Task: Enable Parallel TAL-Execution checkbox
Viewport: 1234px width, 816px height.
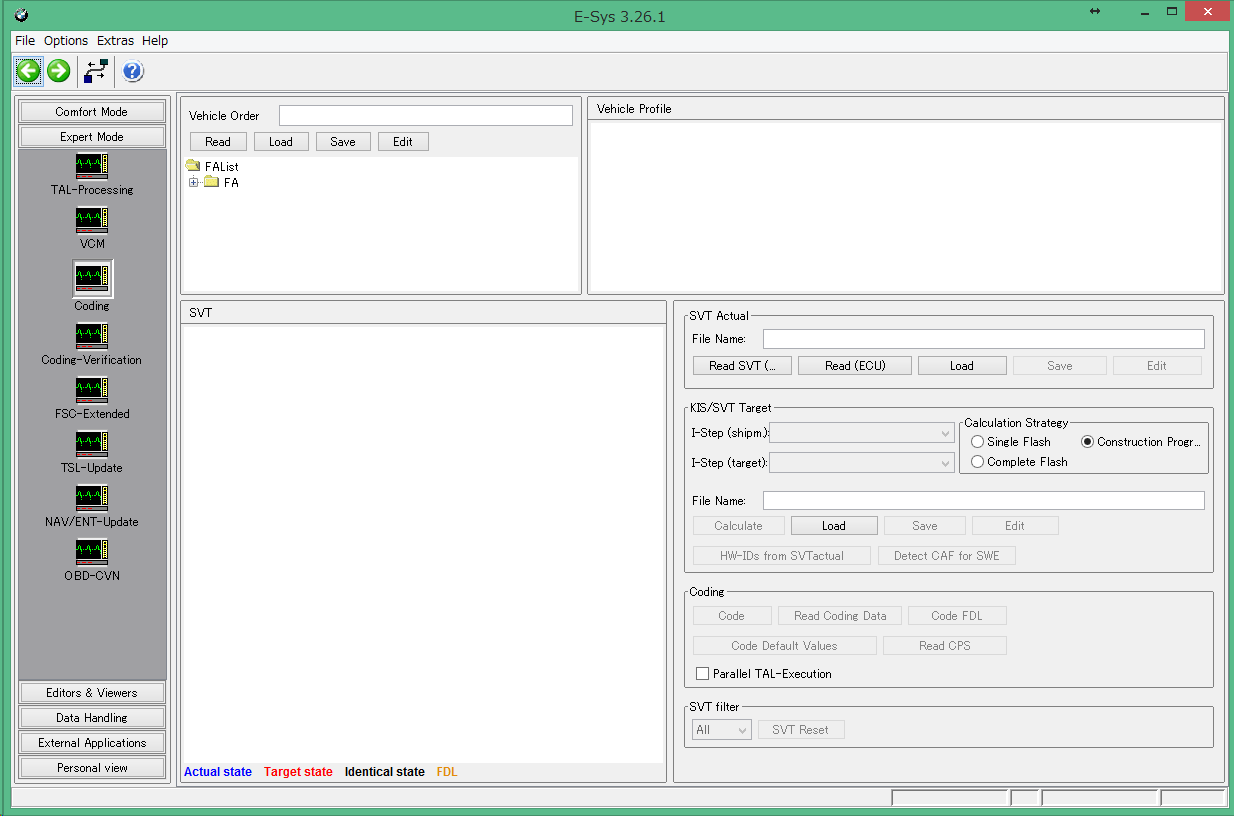Action: (x=702, y=673)
